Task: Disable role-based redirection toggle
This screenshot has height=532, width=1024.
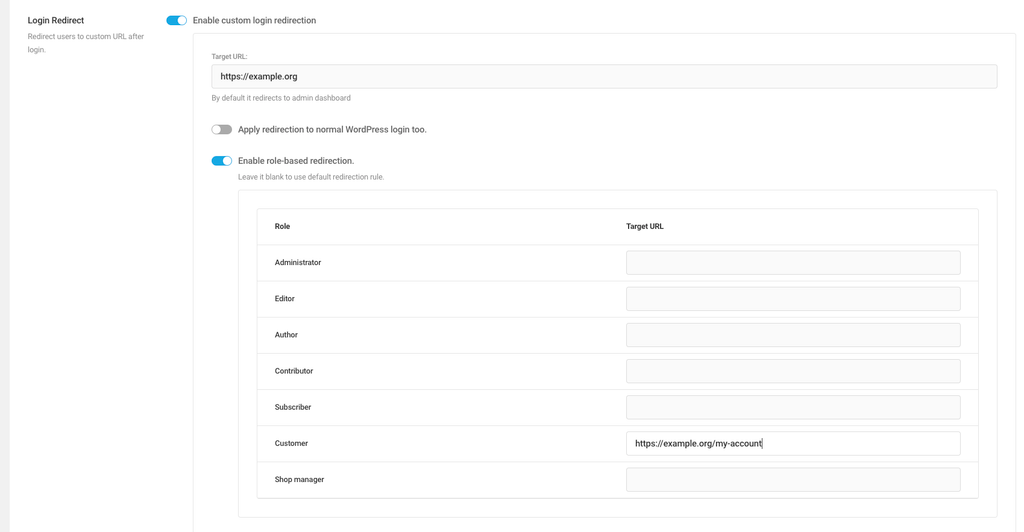Action: click(221, 161)
